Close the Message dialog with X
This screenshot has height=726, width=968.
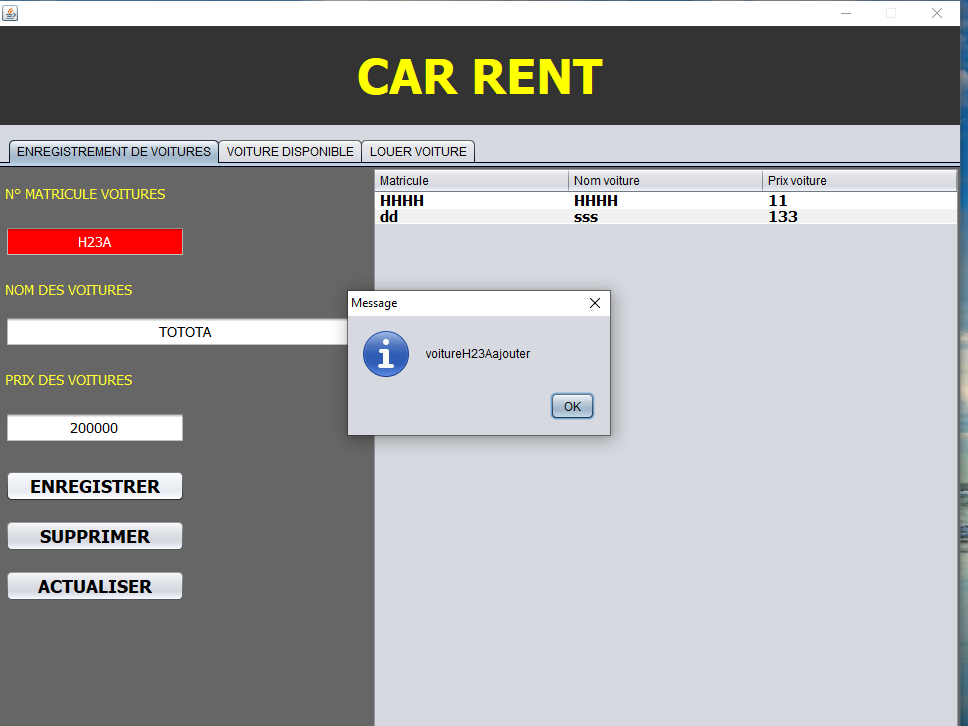point(595,303)
